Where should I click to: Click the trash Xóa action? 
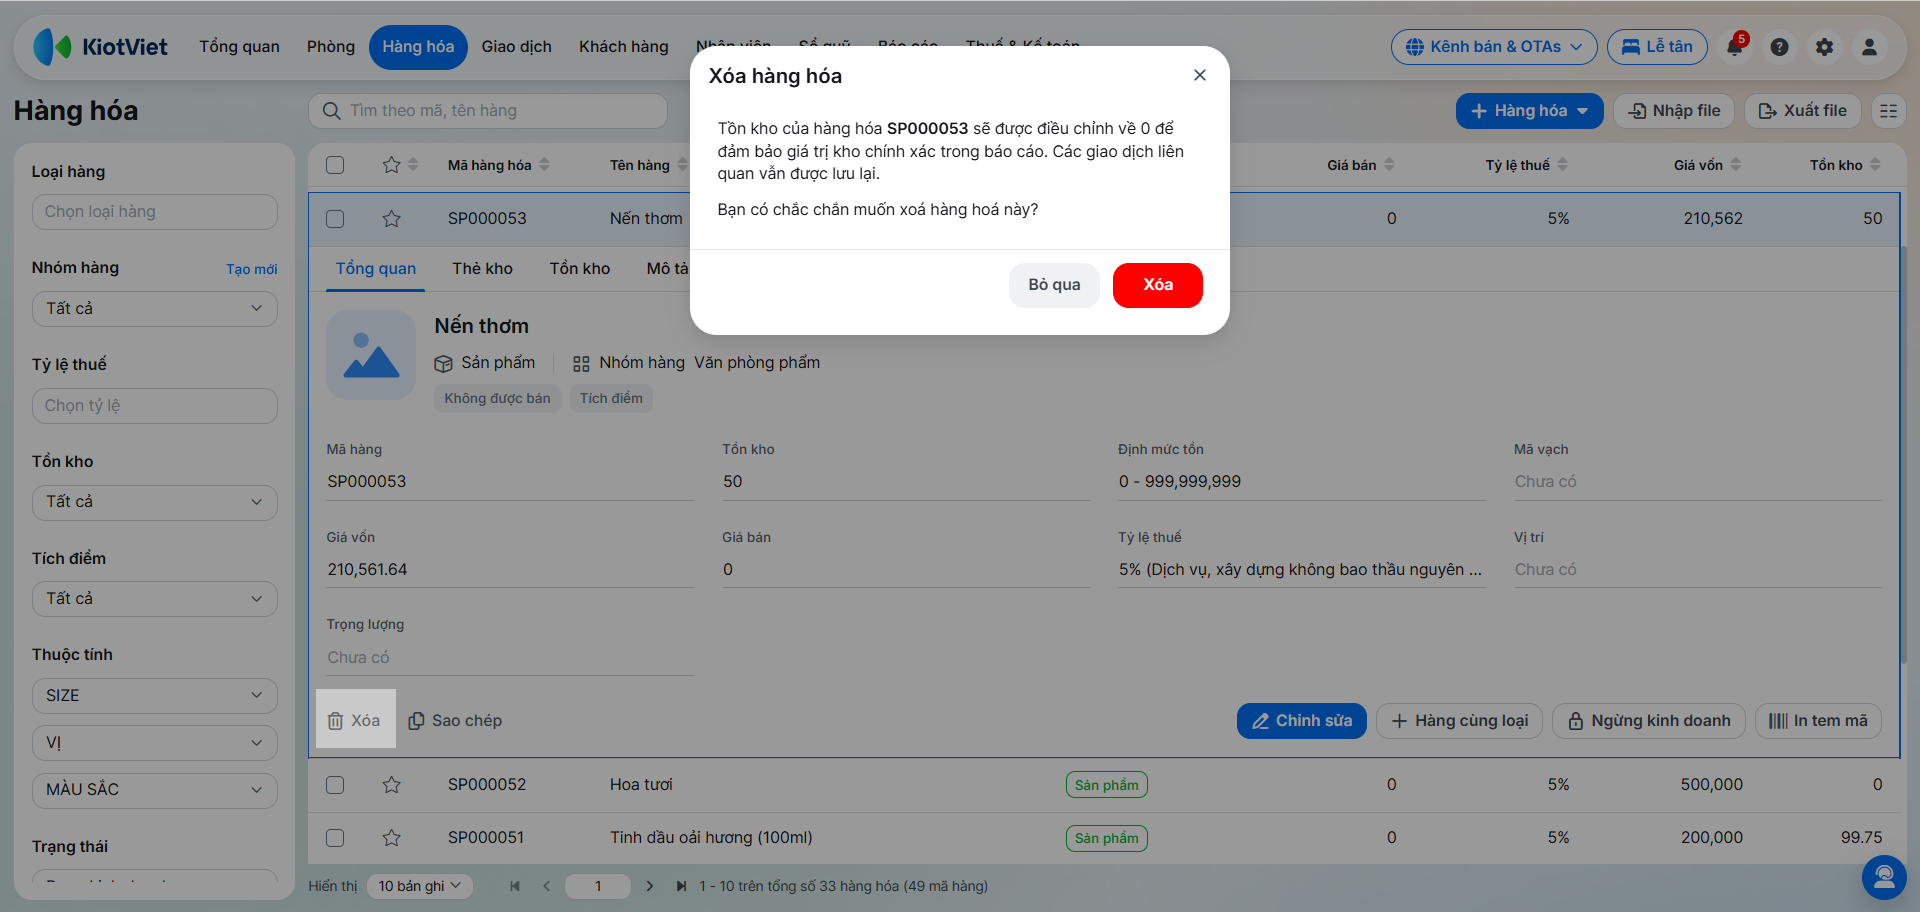(x=355, y=720)
